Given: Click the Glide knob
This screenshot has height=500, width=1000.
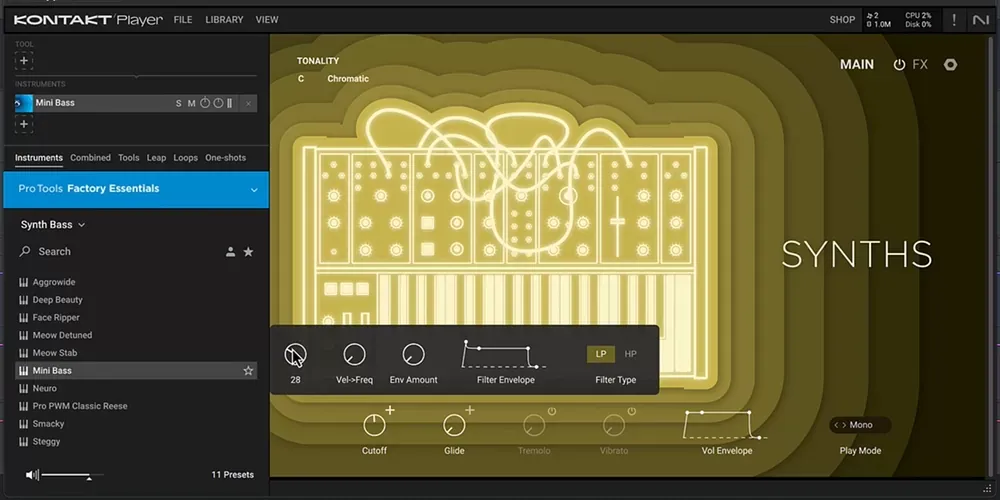Looking at the screenshot, I should [x=454, y=425].
